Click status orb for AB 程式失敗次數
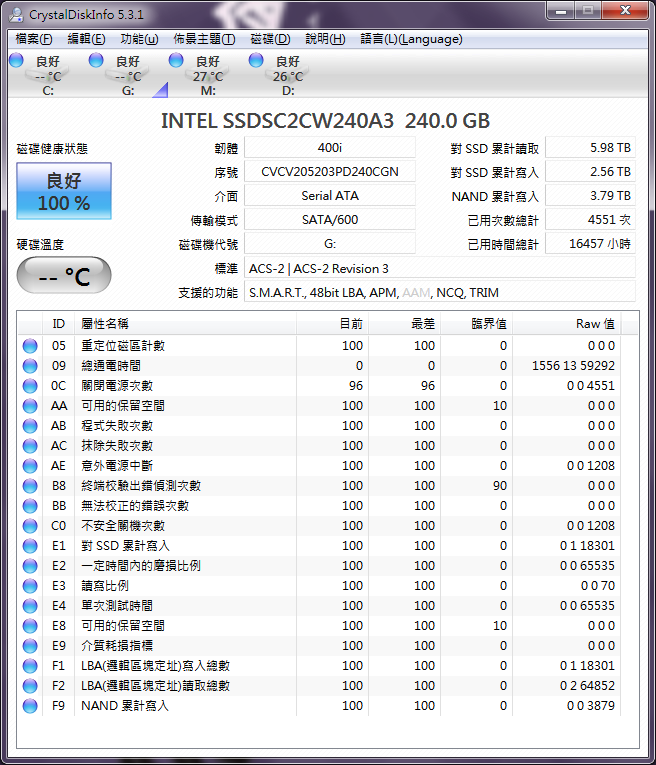Viewport: 656px width, 765px height. click(30, 425)
